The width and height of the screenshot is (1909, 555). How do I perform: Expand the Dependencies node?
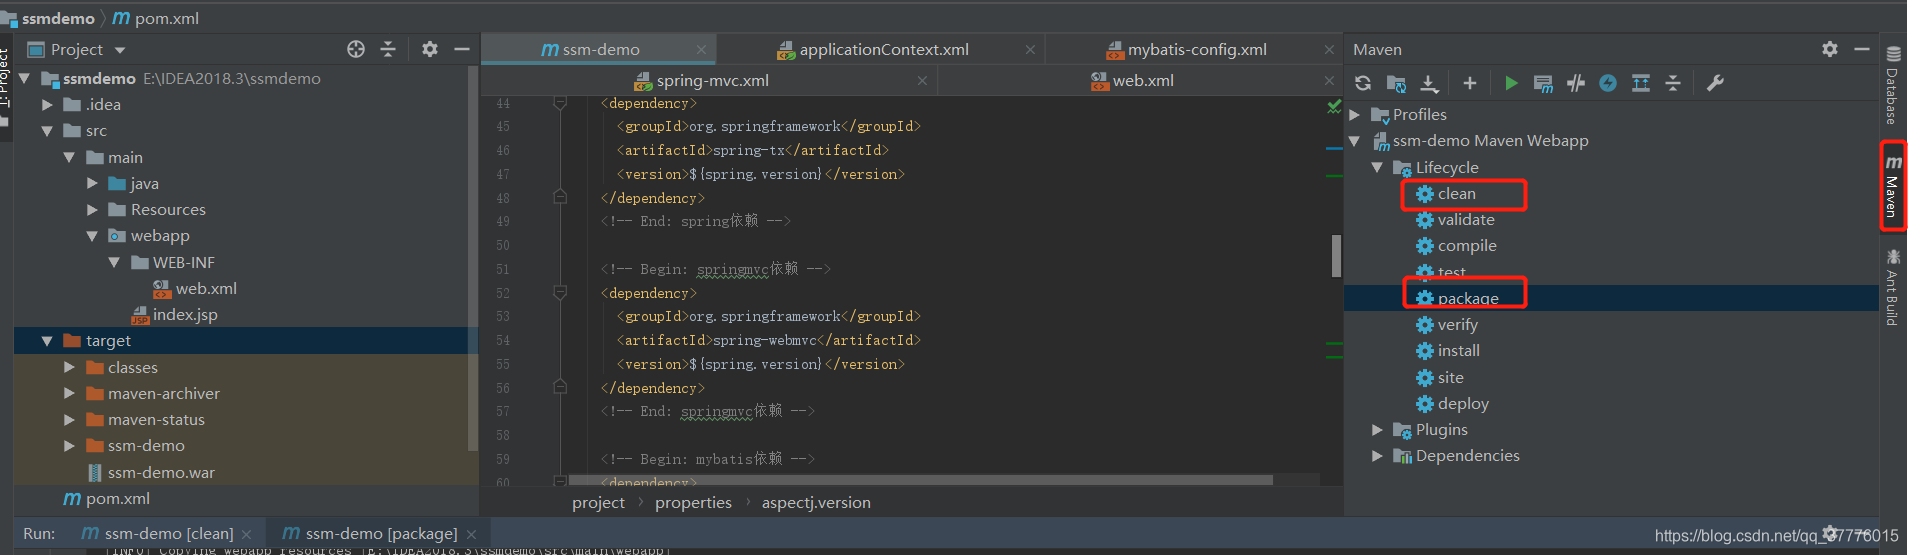coord(1377,456)
